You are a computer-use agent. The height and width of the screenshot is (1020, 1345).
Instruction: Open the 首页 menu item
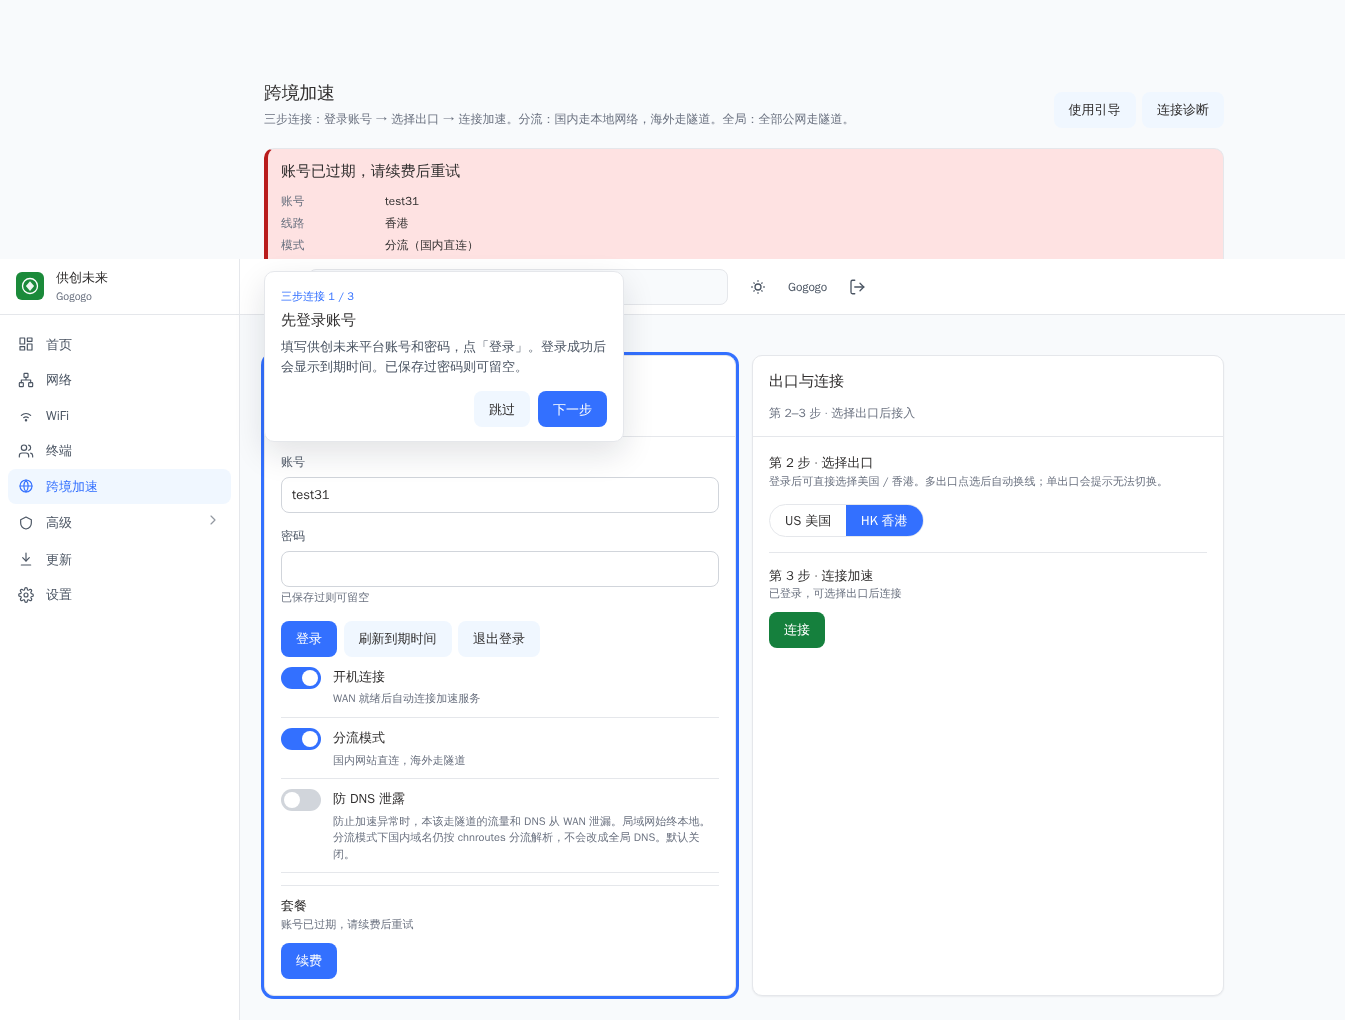(x=119, y=344)
